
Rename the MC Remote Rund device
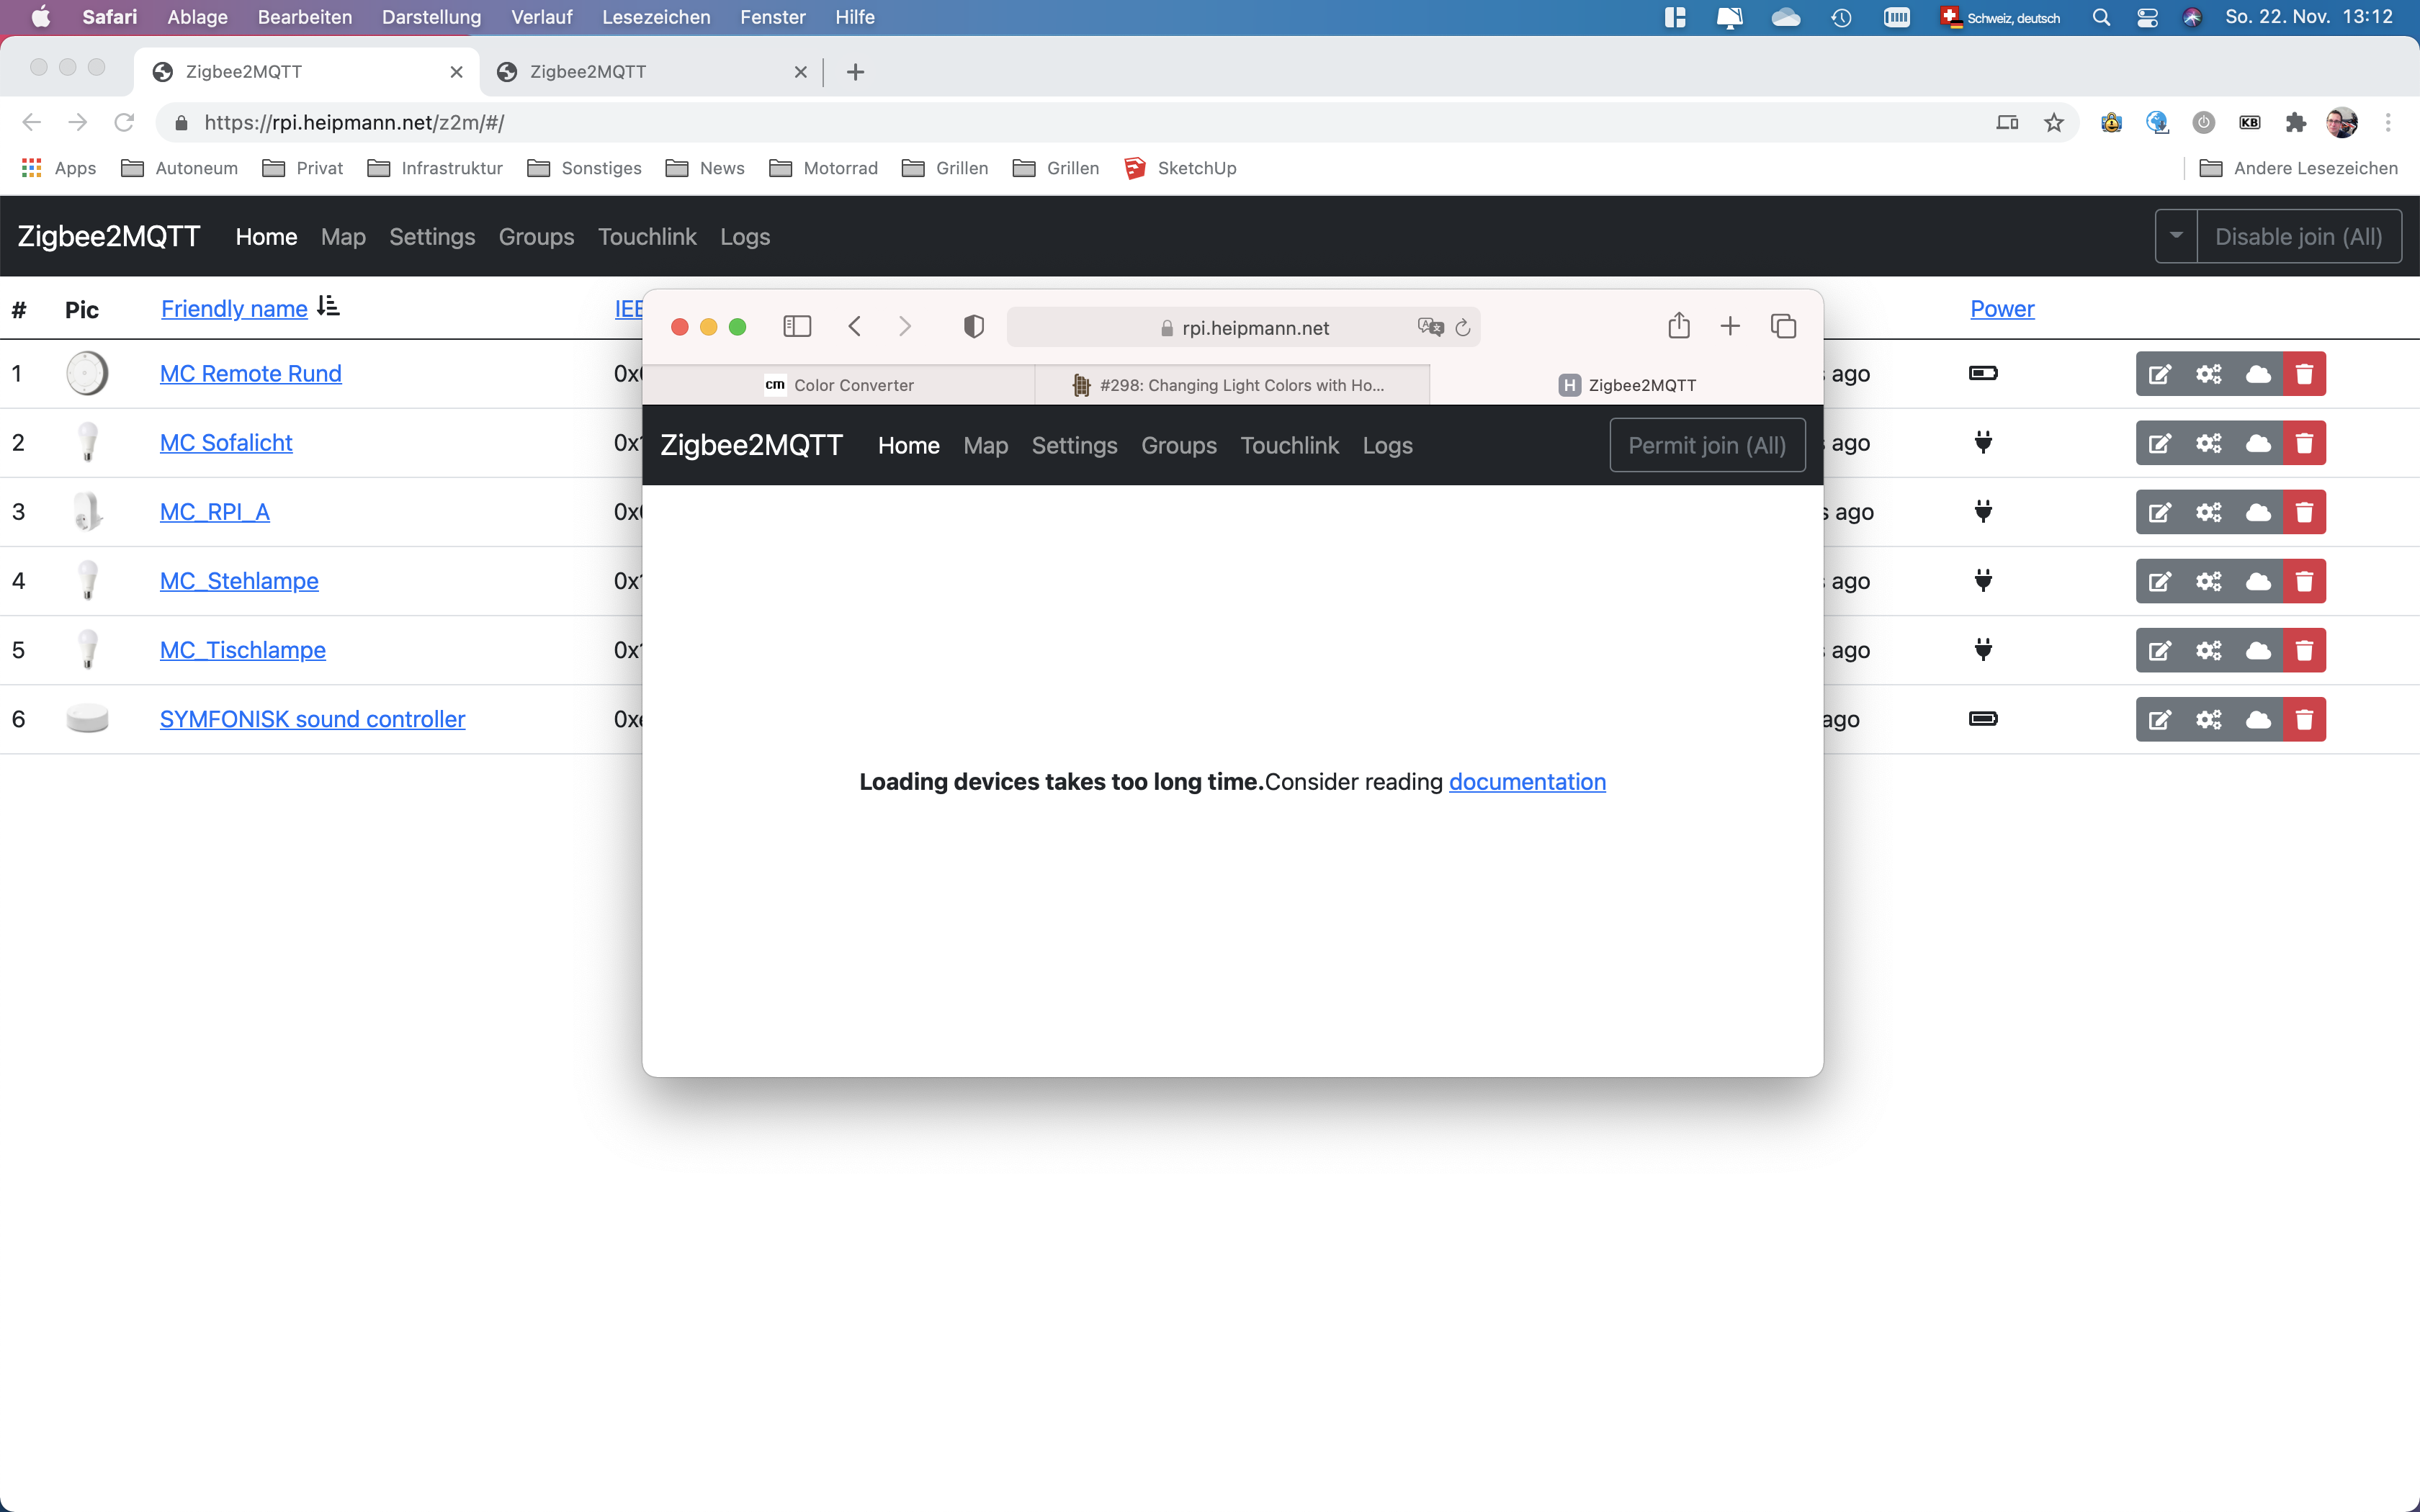click(2161, 373)
